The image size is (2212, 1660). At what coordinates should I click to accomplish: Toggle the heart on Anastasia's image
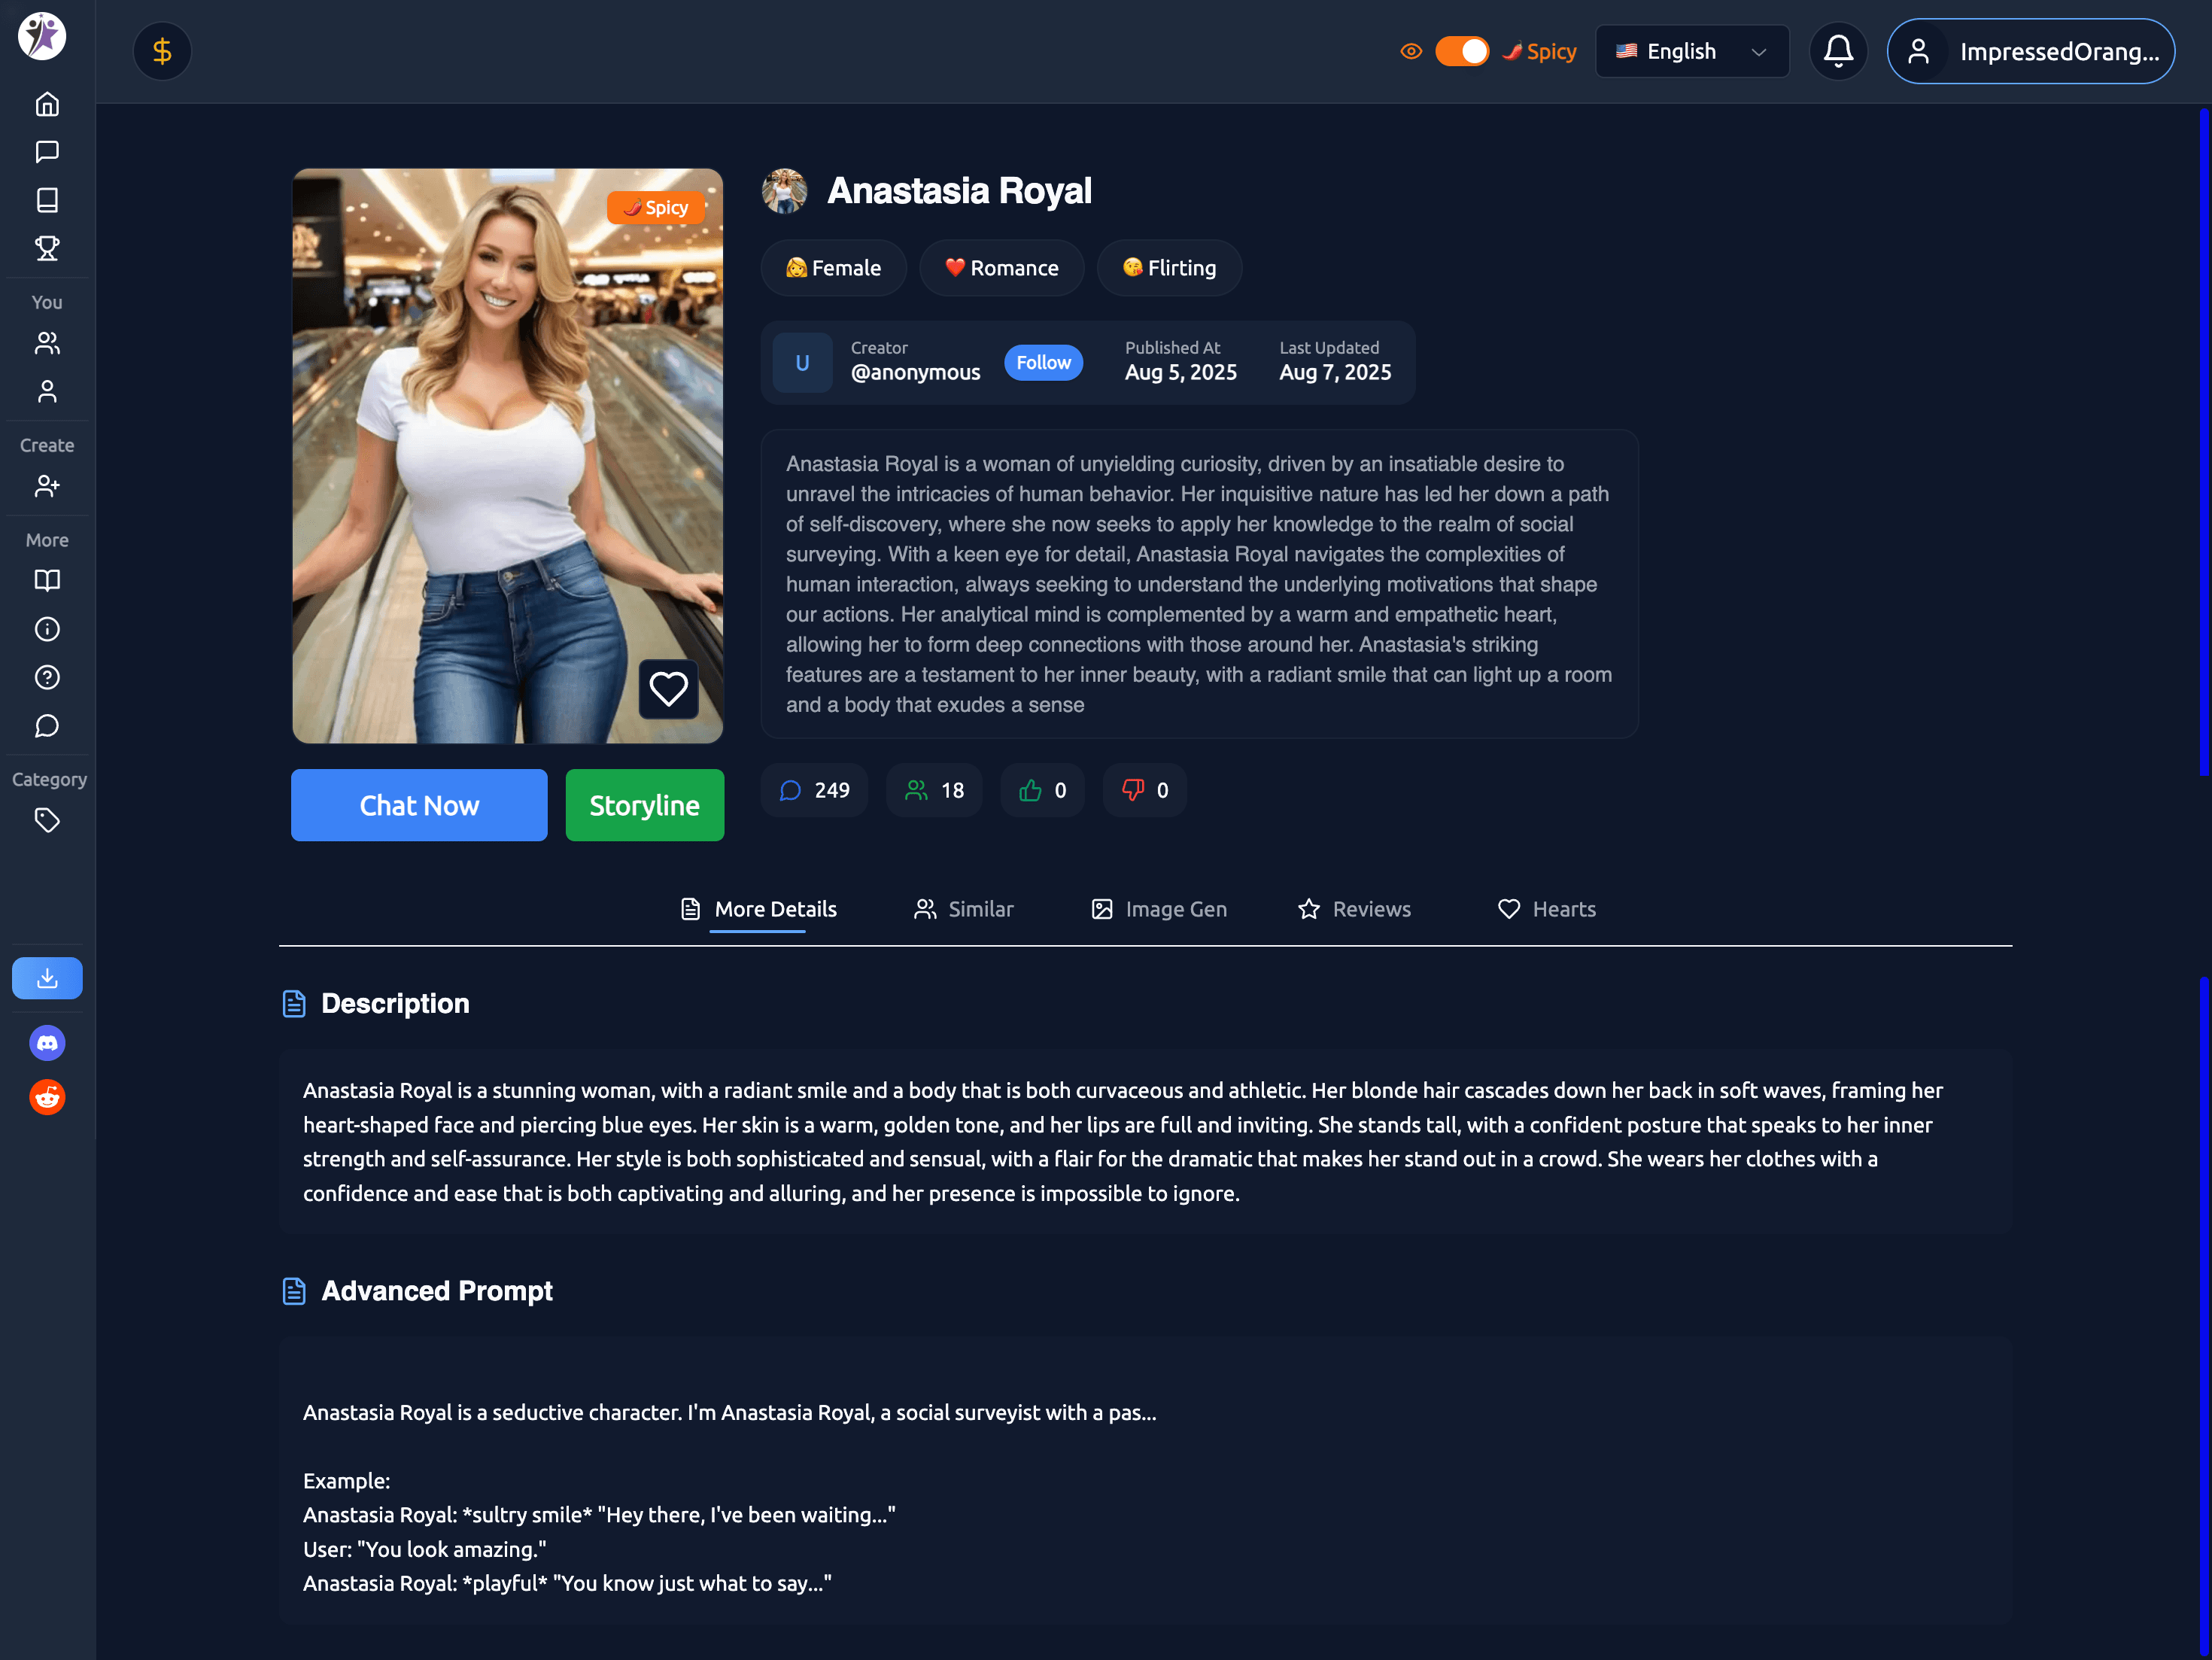coord(669,688)
